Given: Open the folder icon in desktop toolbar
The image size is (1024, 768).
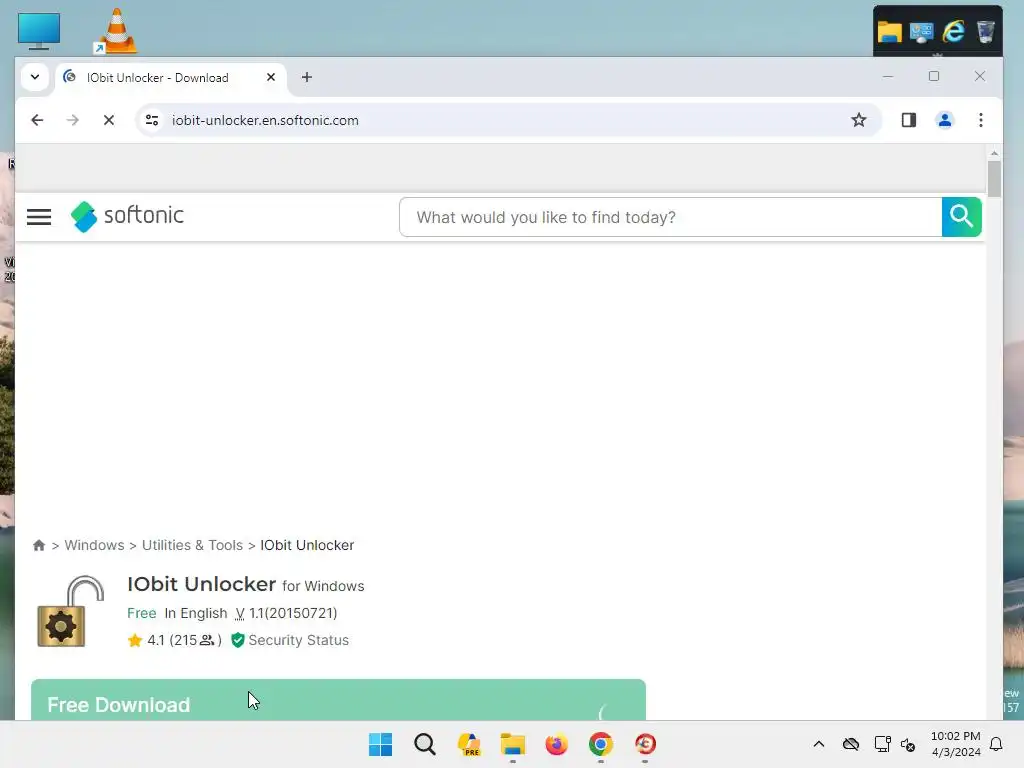Looking at the screenshot, I should tap(889, 31).
